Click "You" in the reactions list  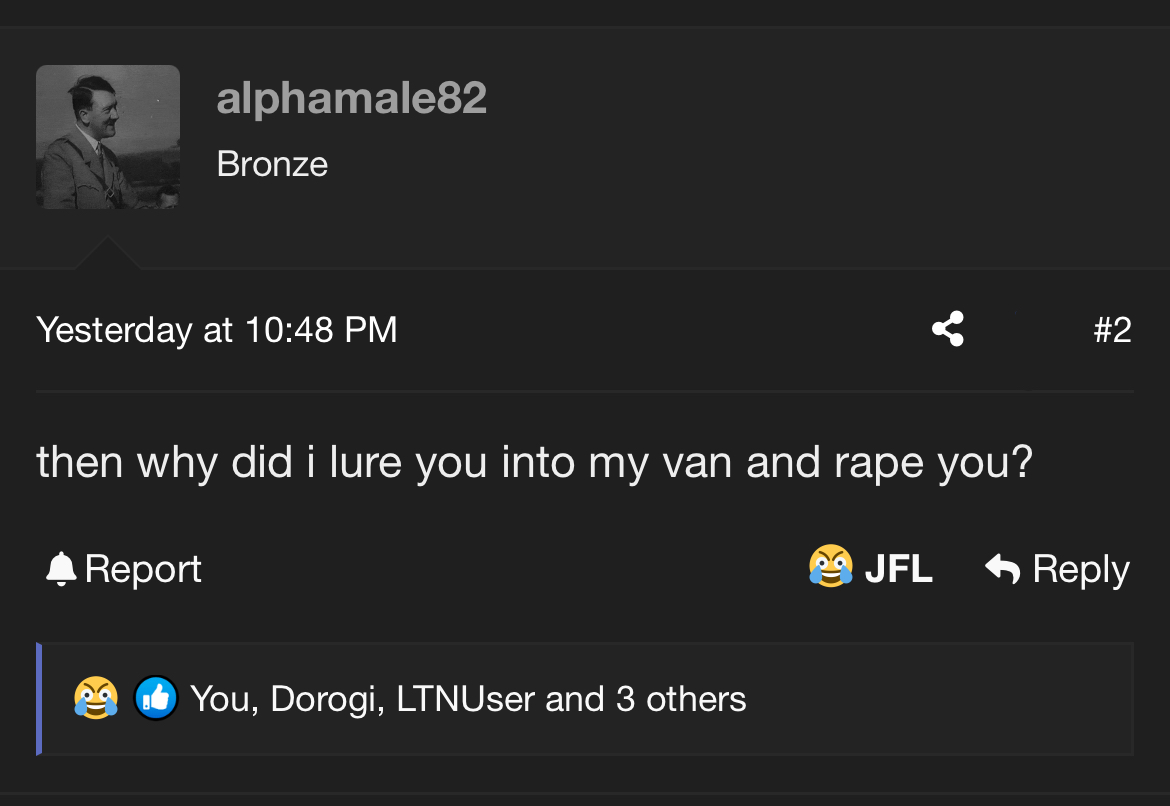[224, 699]
